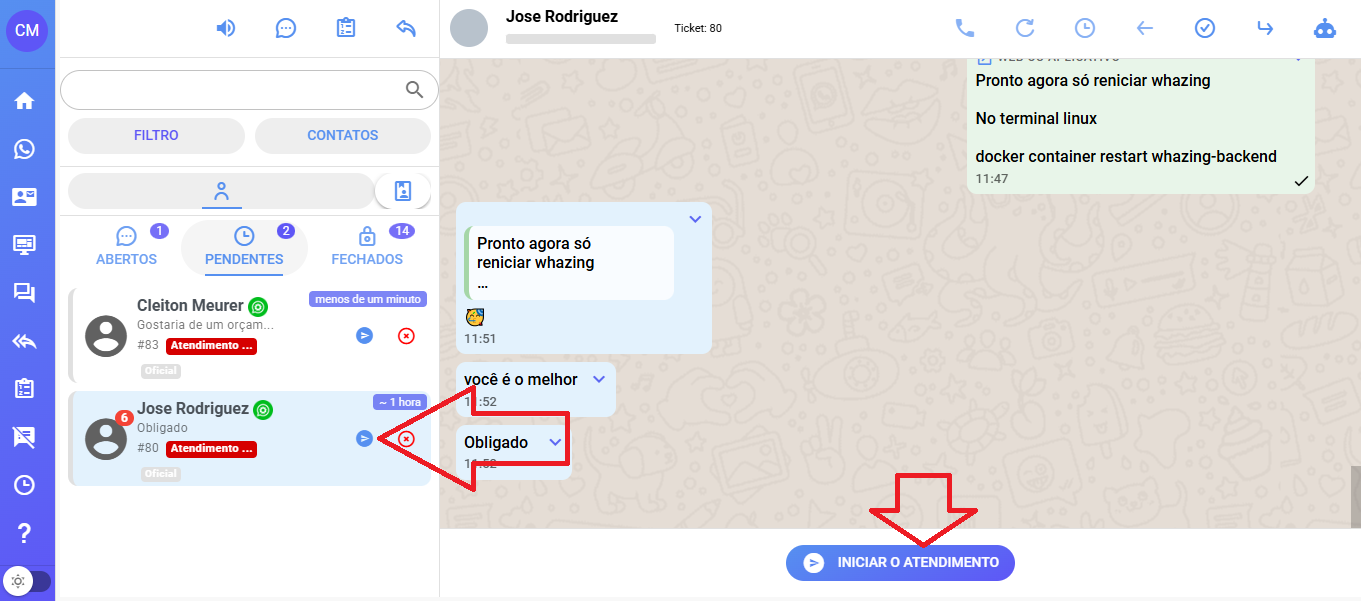Click the resolve ticket checkmark icon
Image resolution: width=1361 pixels, height=601 pixels.
[x=1205, y=28]
